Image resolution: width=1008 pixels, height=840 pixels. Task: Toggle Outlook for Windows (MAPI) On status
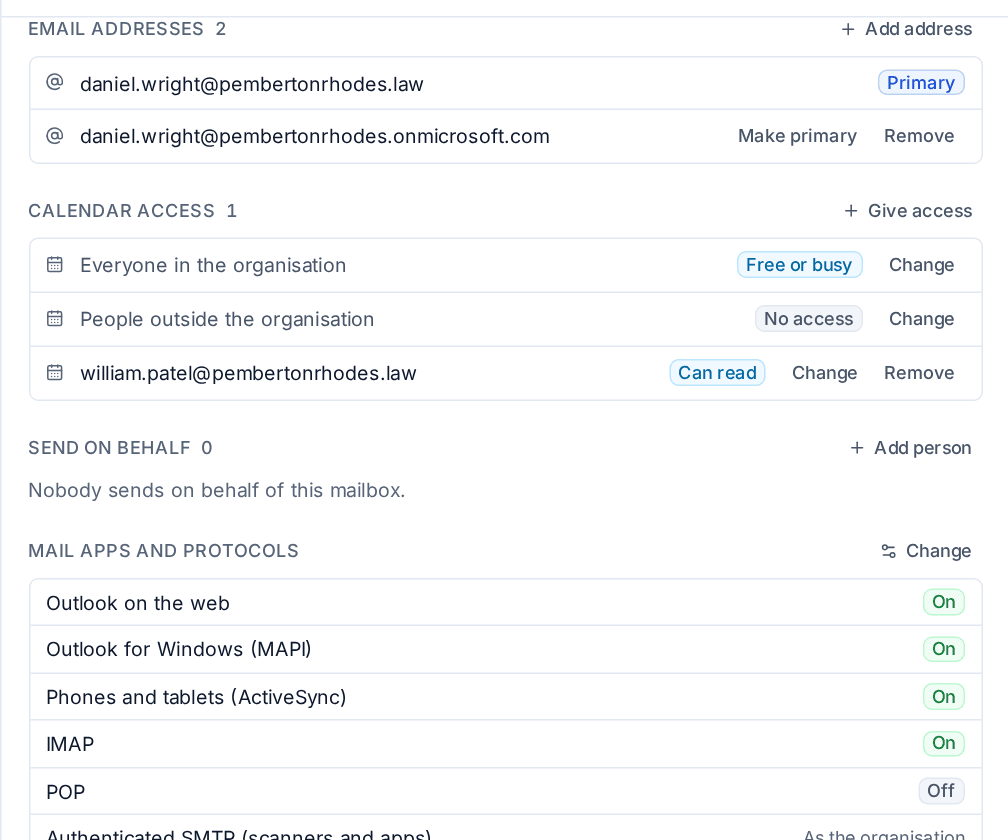[944, 649]
